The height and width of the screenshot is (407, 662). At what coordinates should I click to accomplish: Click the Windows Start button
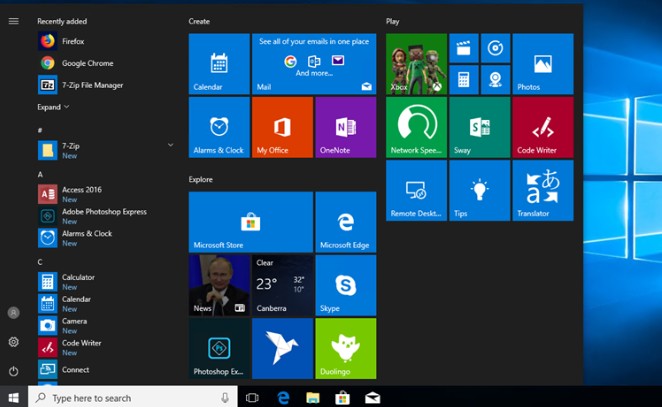pos(14,398)
